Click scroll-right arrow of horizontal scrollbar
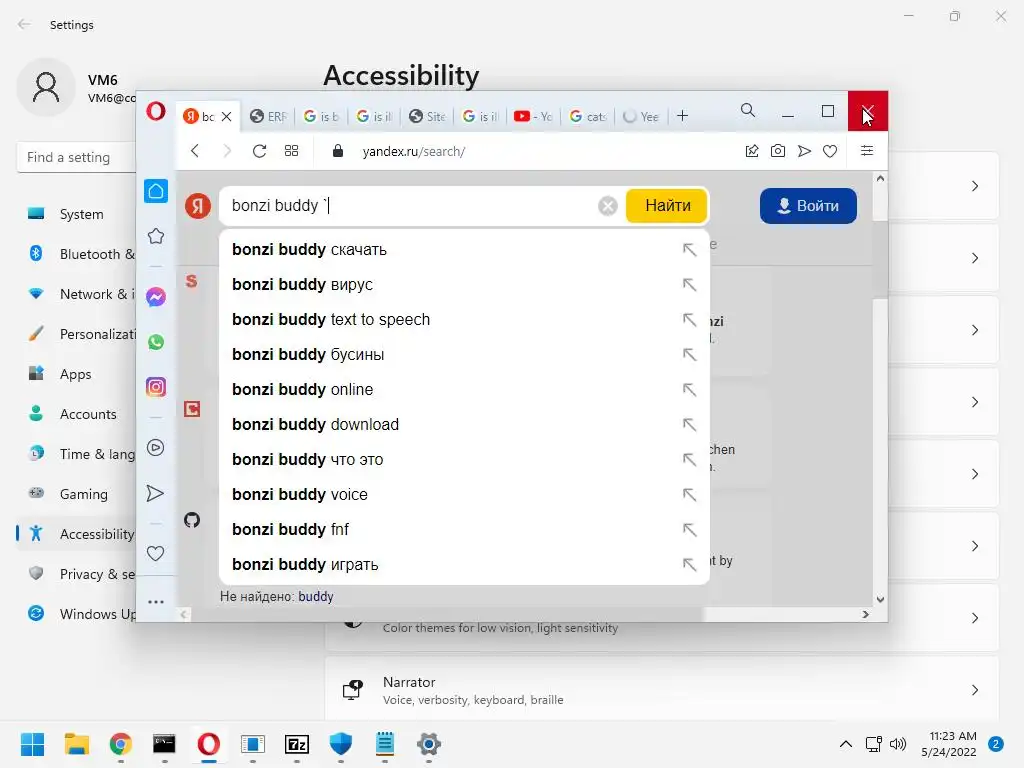 (865, 615)
